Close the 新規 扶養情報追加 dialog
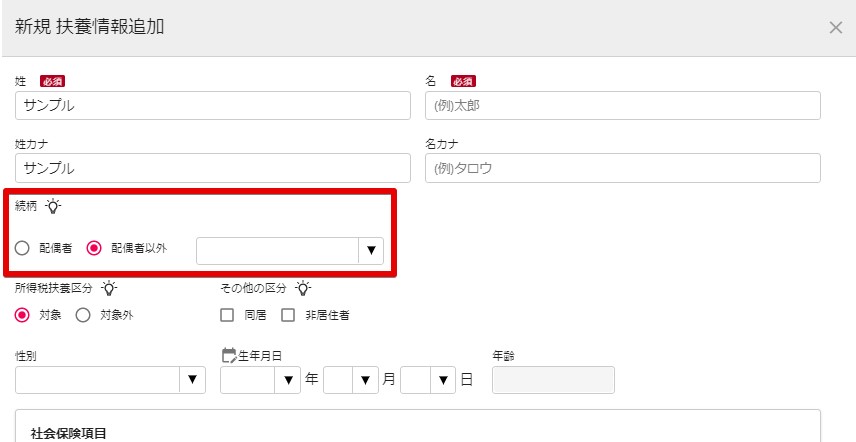The height and width of the screenshot is (442, 856). pos(835,28)
